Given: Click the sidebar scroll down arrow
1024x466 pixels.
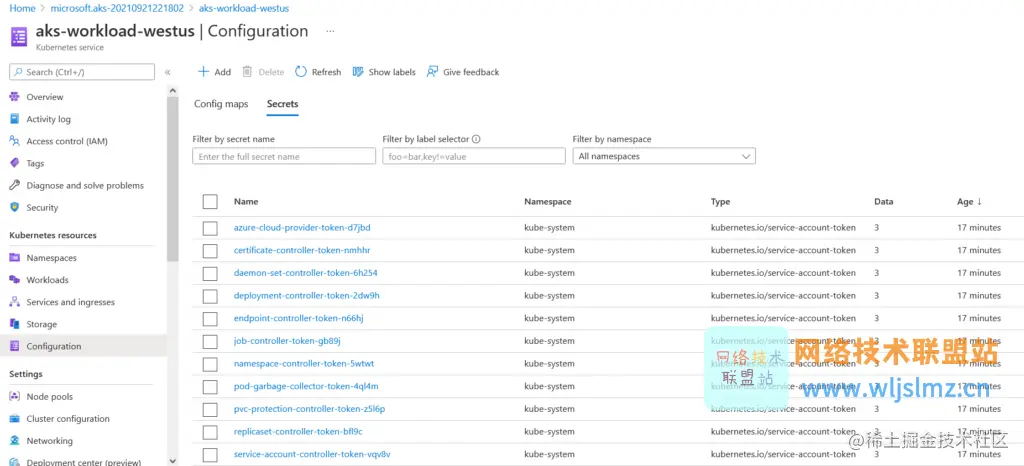Looking at the screenshot, I should (172, 461).
